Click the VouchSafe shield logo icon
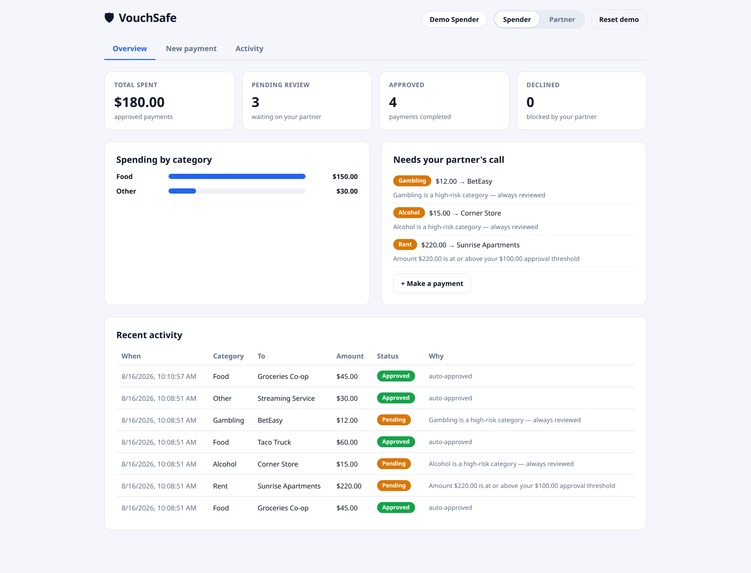Viewport: 751px width, 573px height. pos(109,18)
